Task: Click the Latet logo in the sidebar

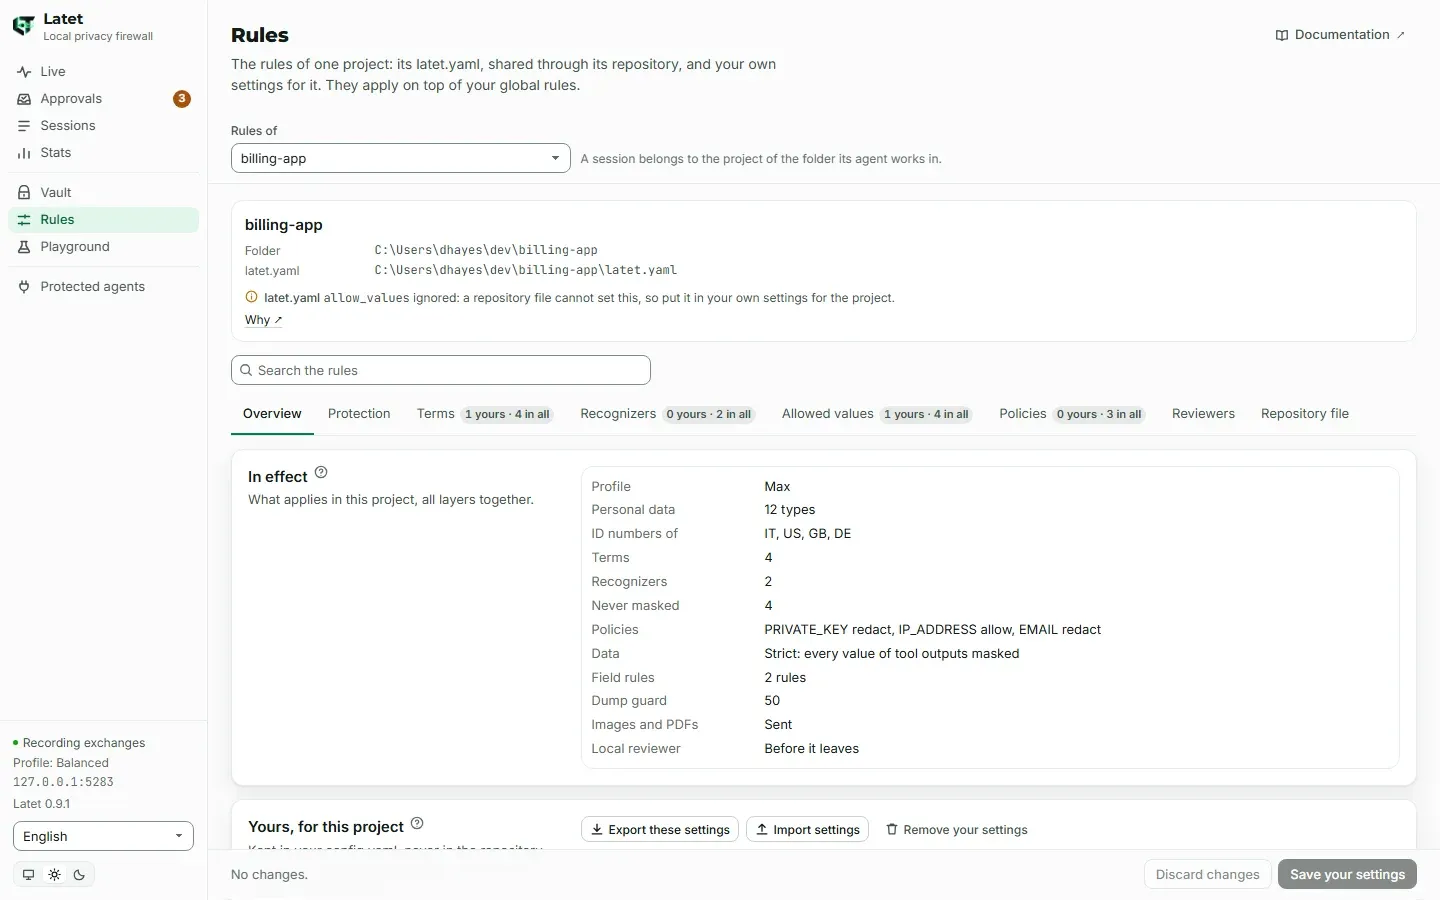Action: [x=24, y=26]
